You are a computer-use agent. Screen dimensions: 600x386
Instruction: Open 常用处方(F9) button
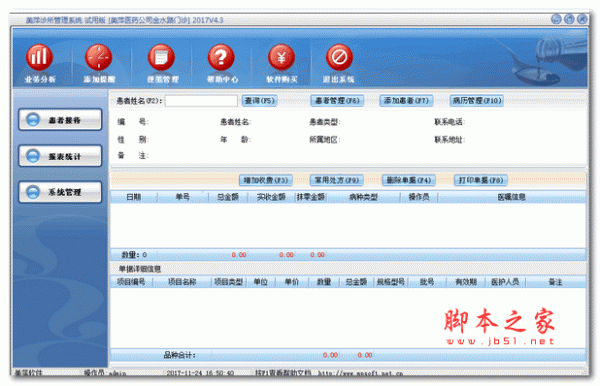point(337,180)
